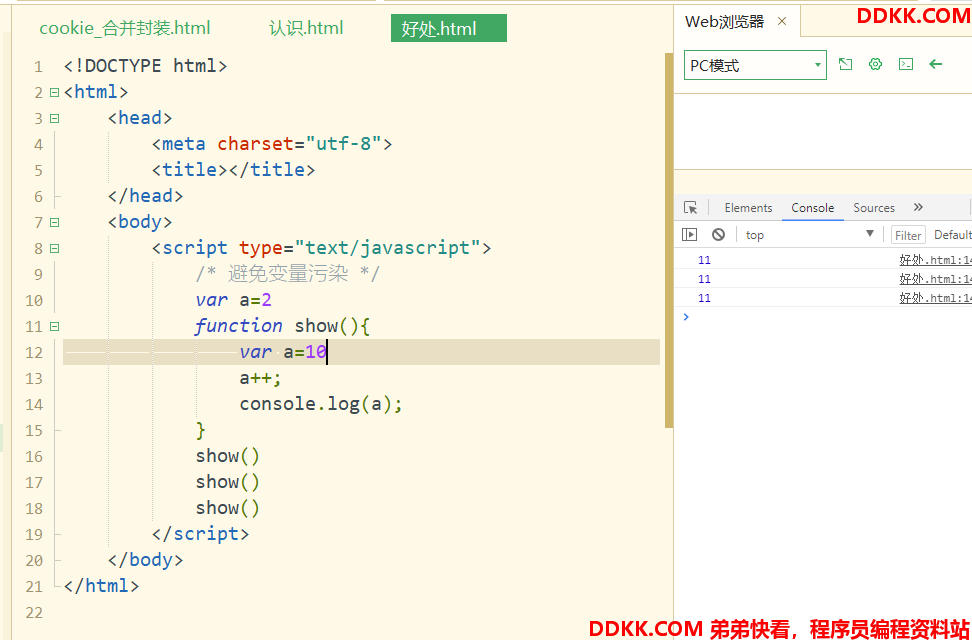Open source link of first console log
The height and width of the screenshot is (640, 972).
tap(935, 260)
